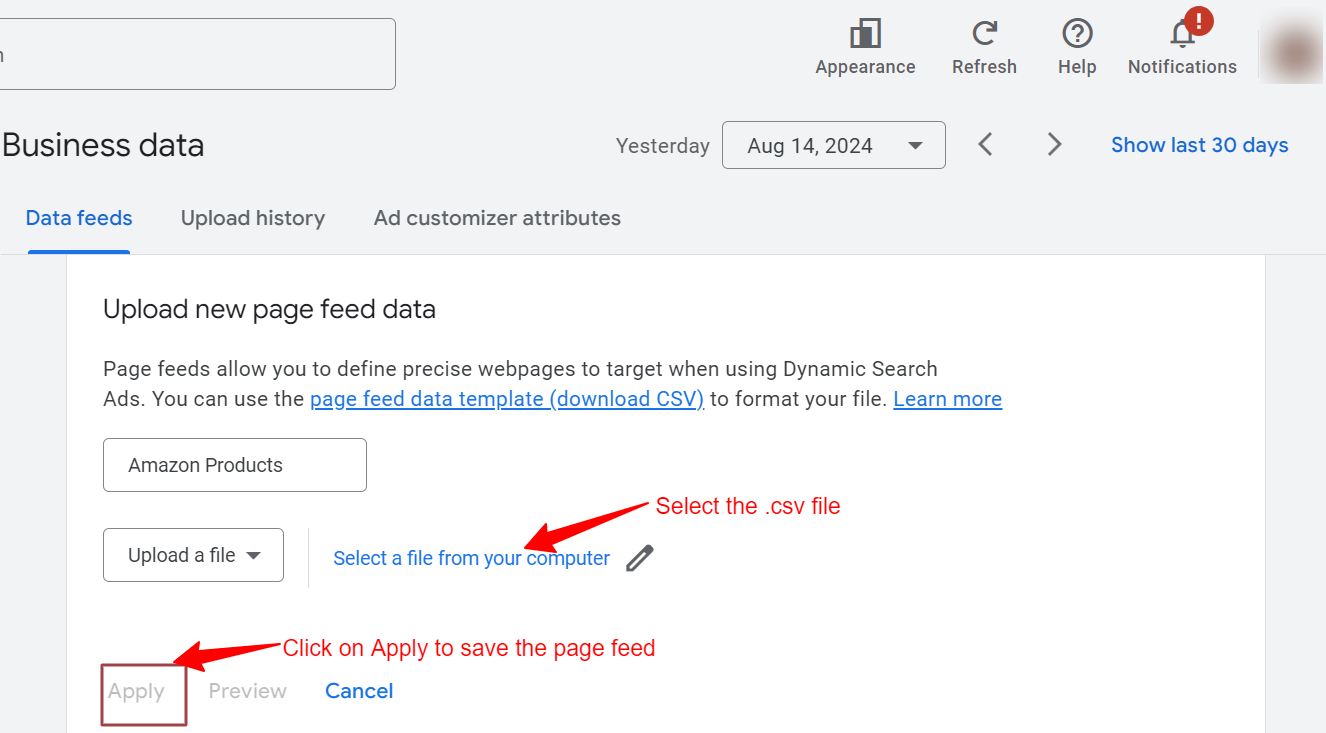The height and width of the screenshot is (733, 1326).
Task: Open the Learn more link
Action: tap(947, 399)
